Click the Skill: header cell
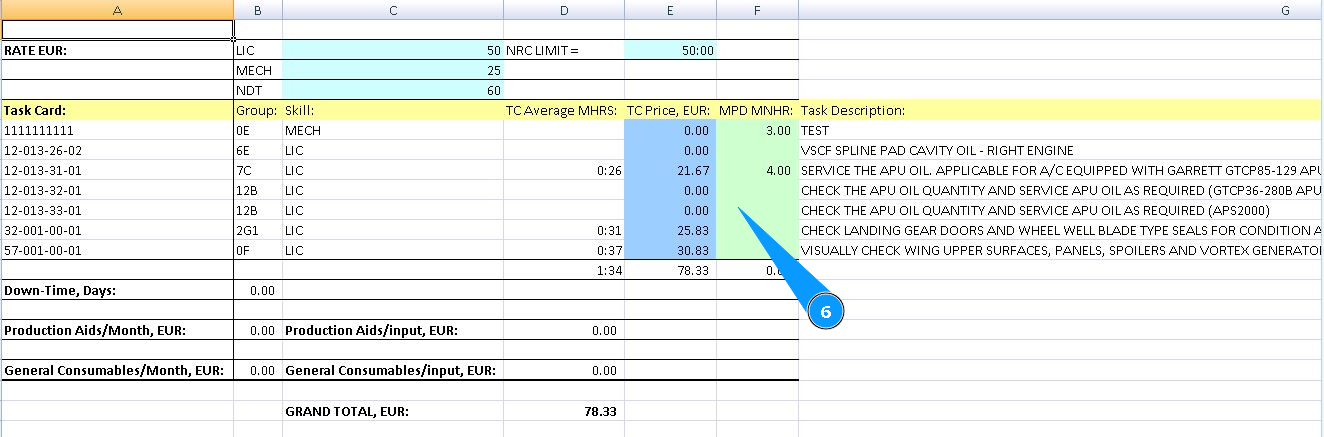This screenshot has width=1324, height=437. point(393,110)
